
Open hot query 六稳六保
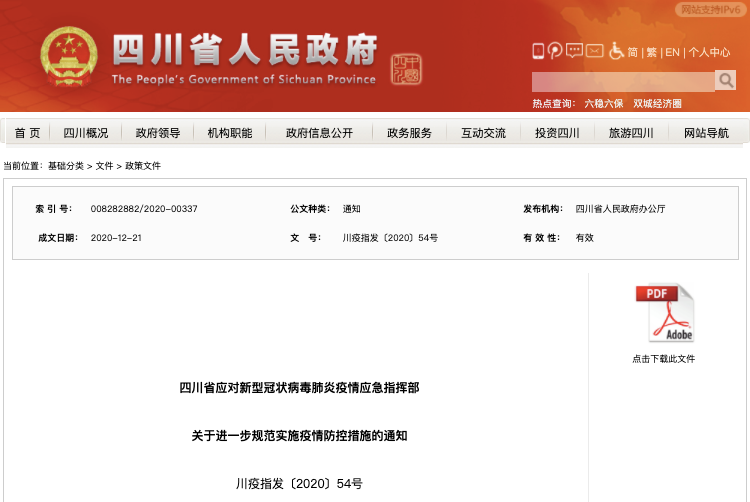tap(604, 104)
